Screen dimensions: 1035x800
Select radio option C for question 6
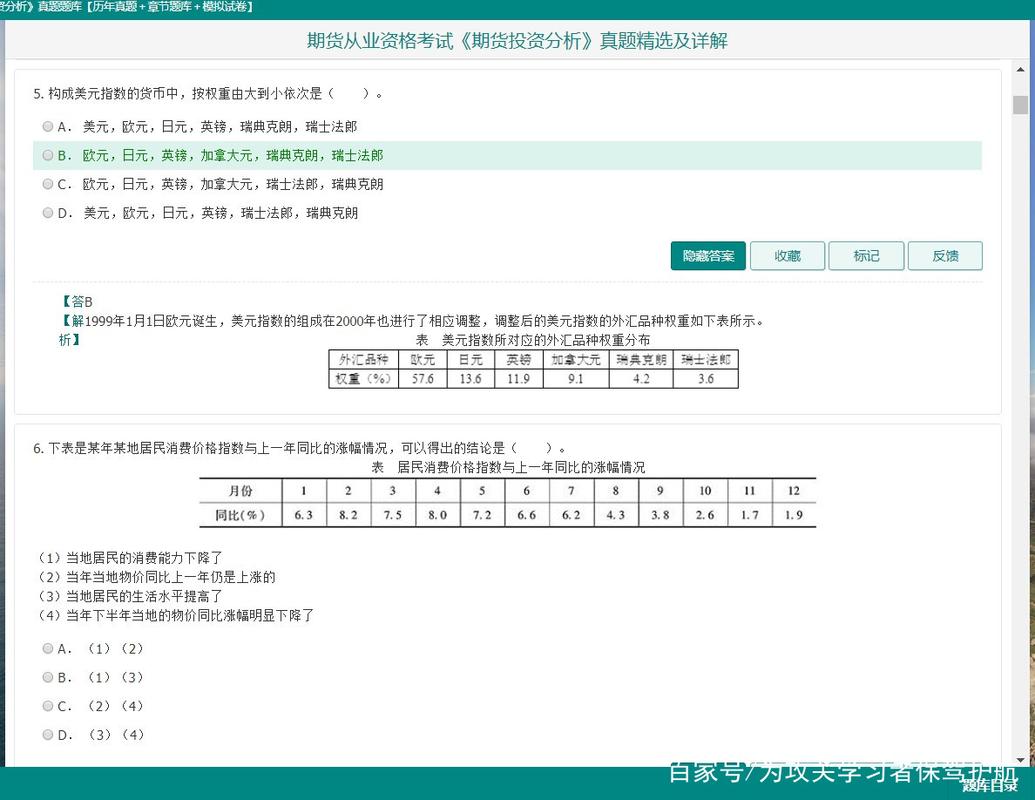coord(47,706)
